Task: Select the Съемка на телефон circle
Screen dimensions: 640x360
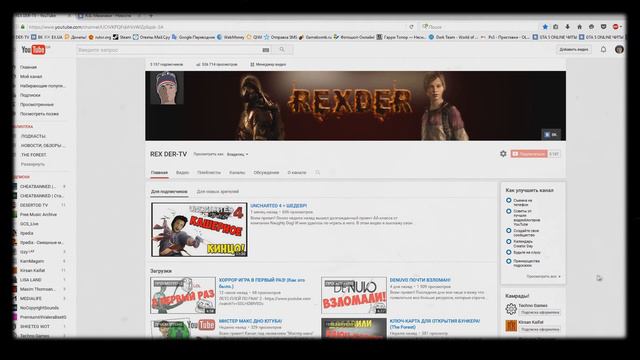Action: (x=509, y=200)
